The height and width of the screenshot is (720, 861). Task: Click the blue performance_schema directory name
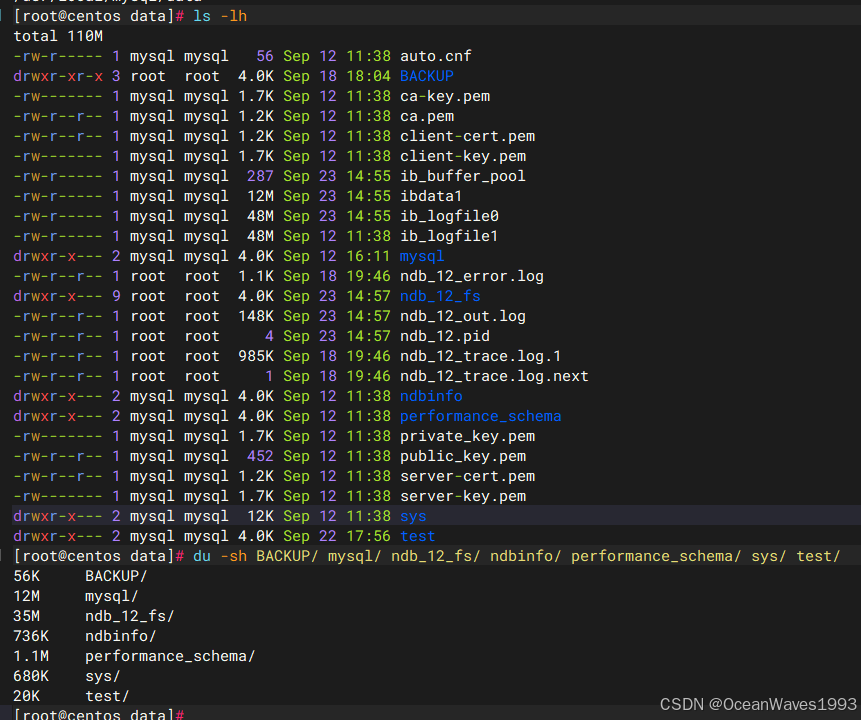point(480,416)
